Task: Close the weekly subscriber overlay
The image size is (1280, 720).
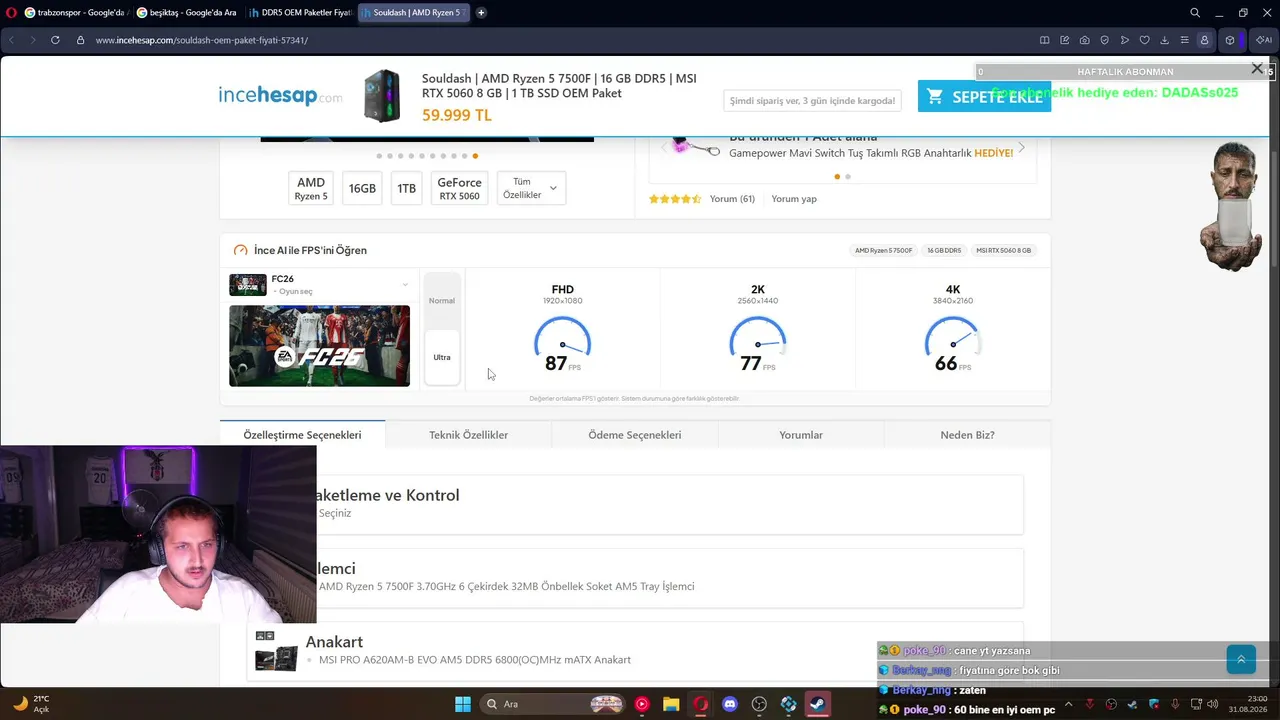Action: (x=1257, y=69)
